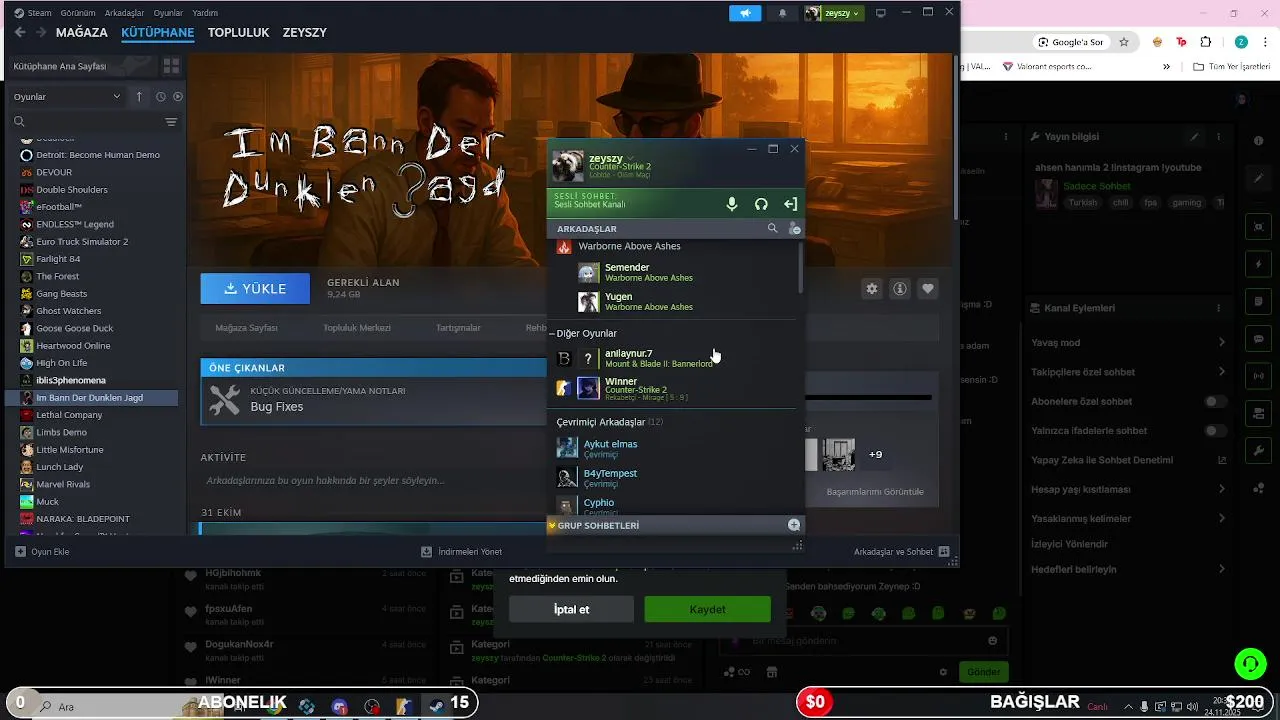
Task: Open emoji picker in Twitch chat box
Action: tap(992, 641)
